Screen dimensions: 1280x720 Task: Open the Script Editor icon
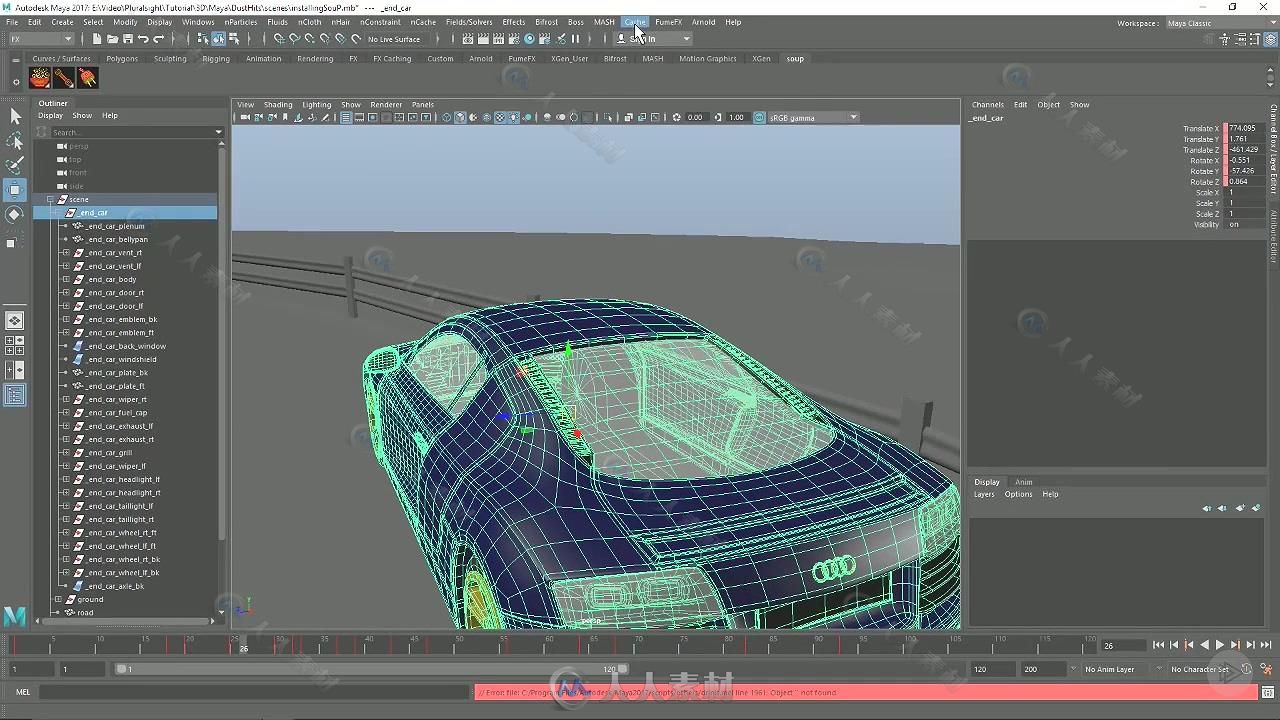1268,692
